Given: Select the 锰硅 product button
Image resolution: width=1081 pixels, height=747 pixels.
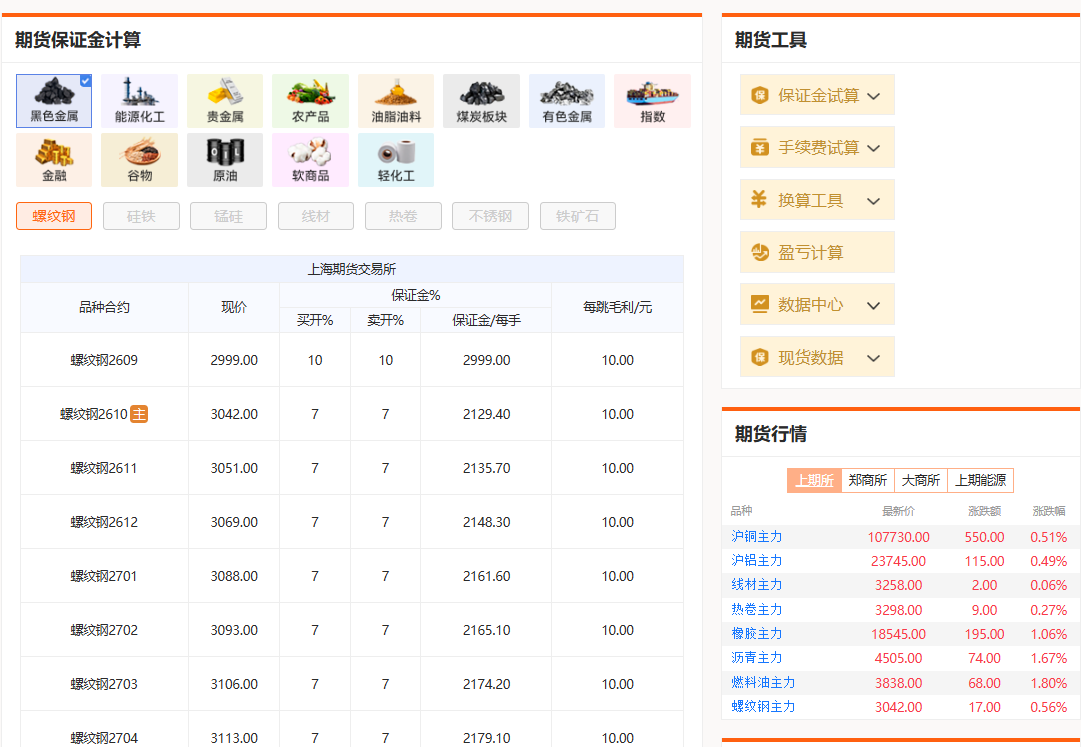Looking at the screenshot, I should coord(228,216).
